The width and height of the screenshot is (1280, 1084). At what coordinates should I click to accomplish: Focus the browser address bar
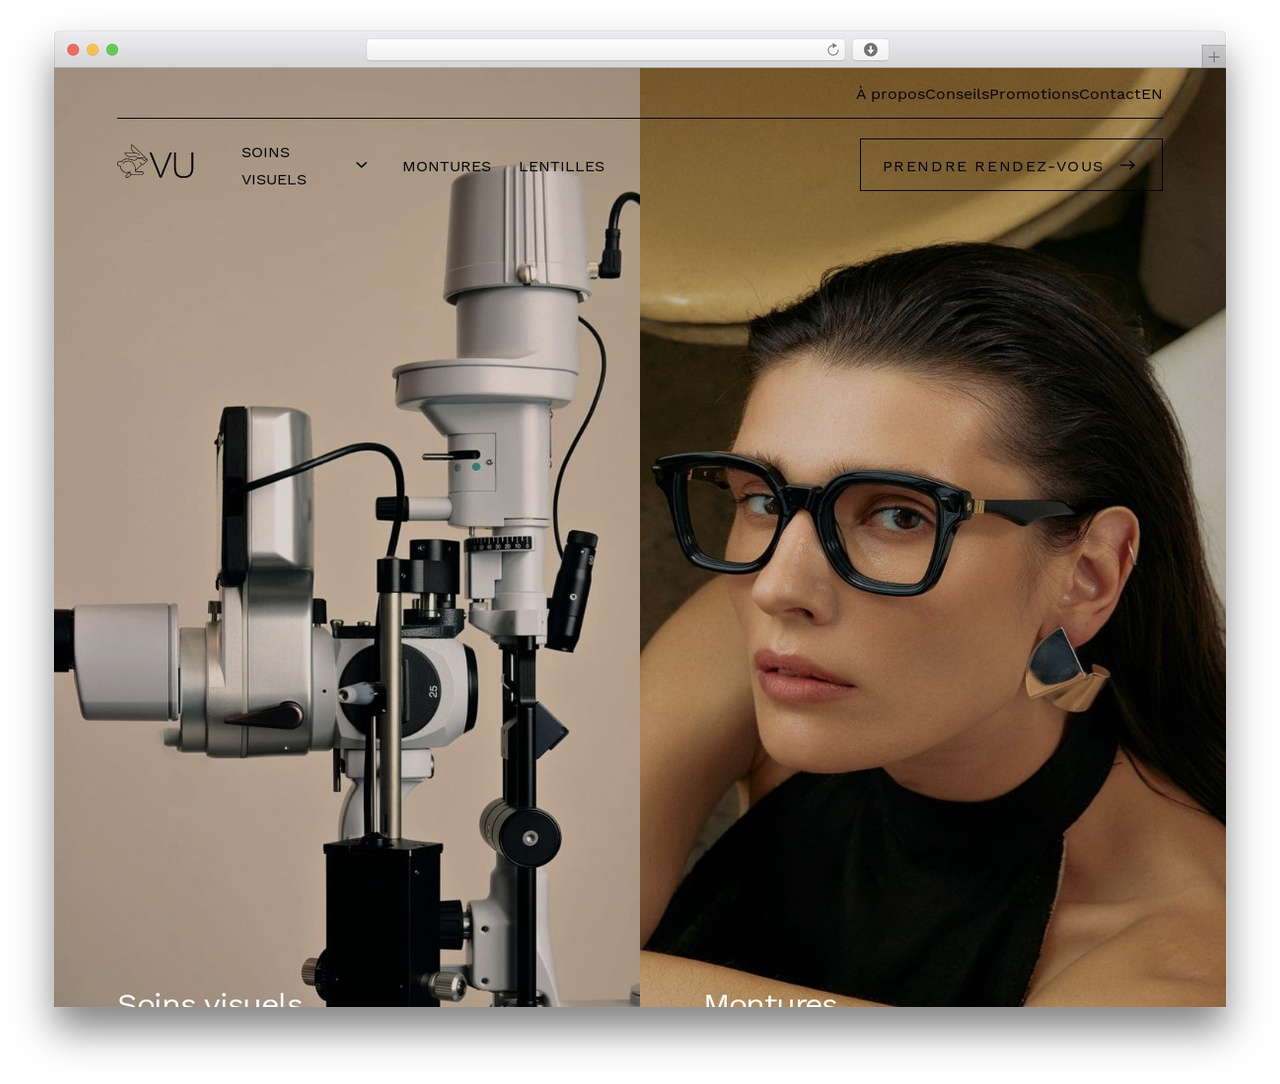click(x=605, y=50)
